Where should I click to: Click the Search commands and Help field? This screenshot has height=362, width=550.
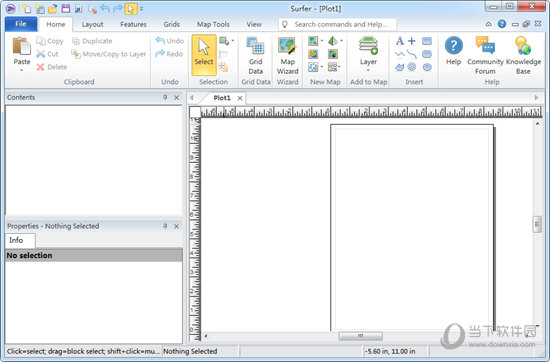337,24
